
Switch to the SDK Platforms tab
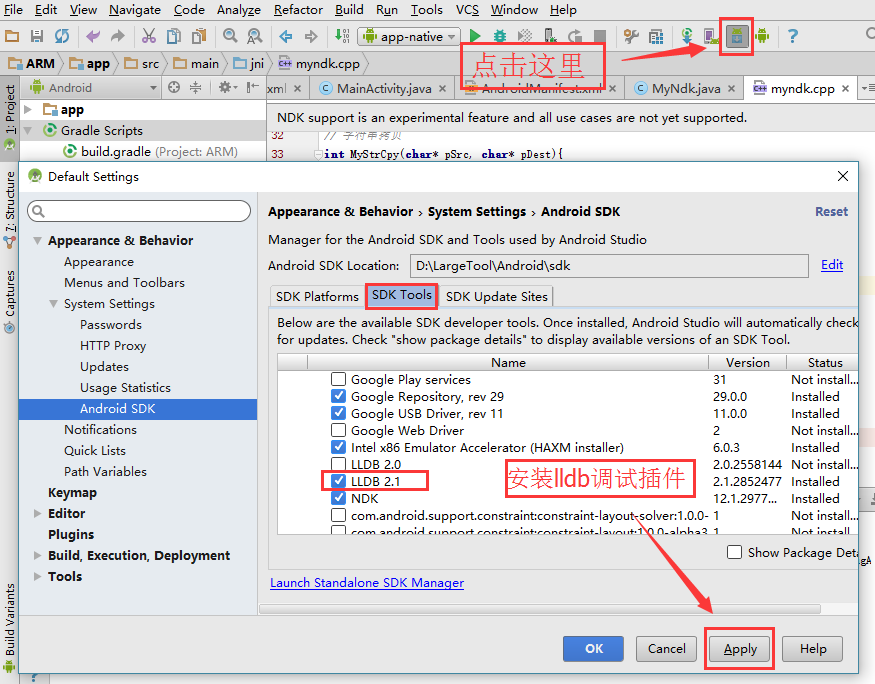pos(317,296)
